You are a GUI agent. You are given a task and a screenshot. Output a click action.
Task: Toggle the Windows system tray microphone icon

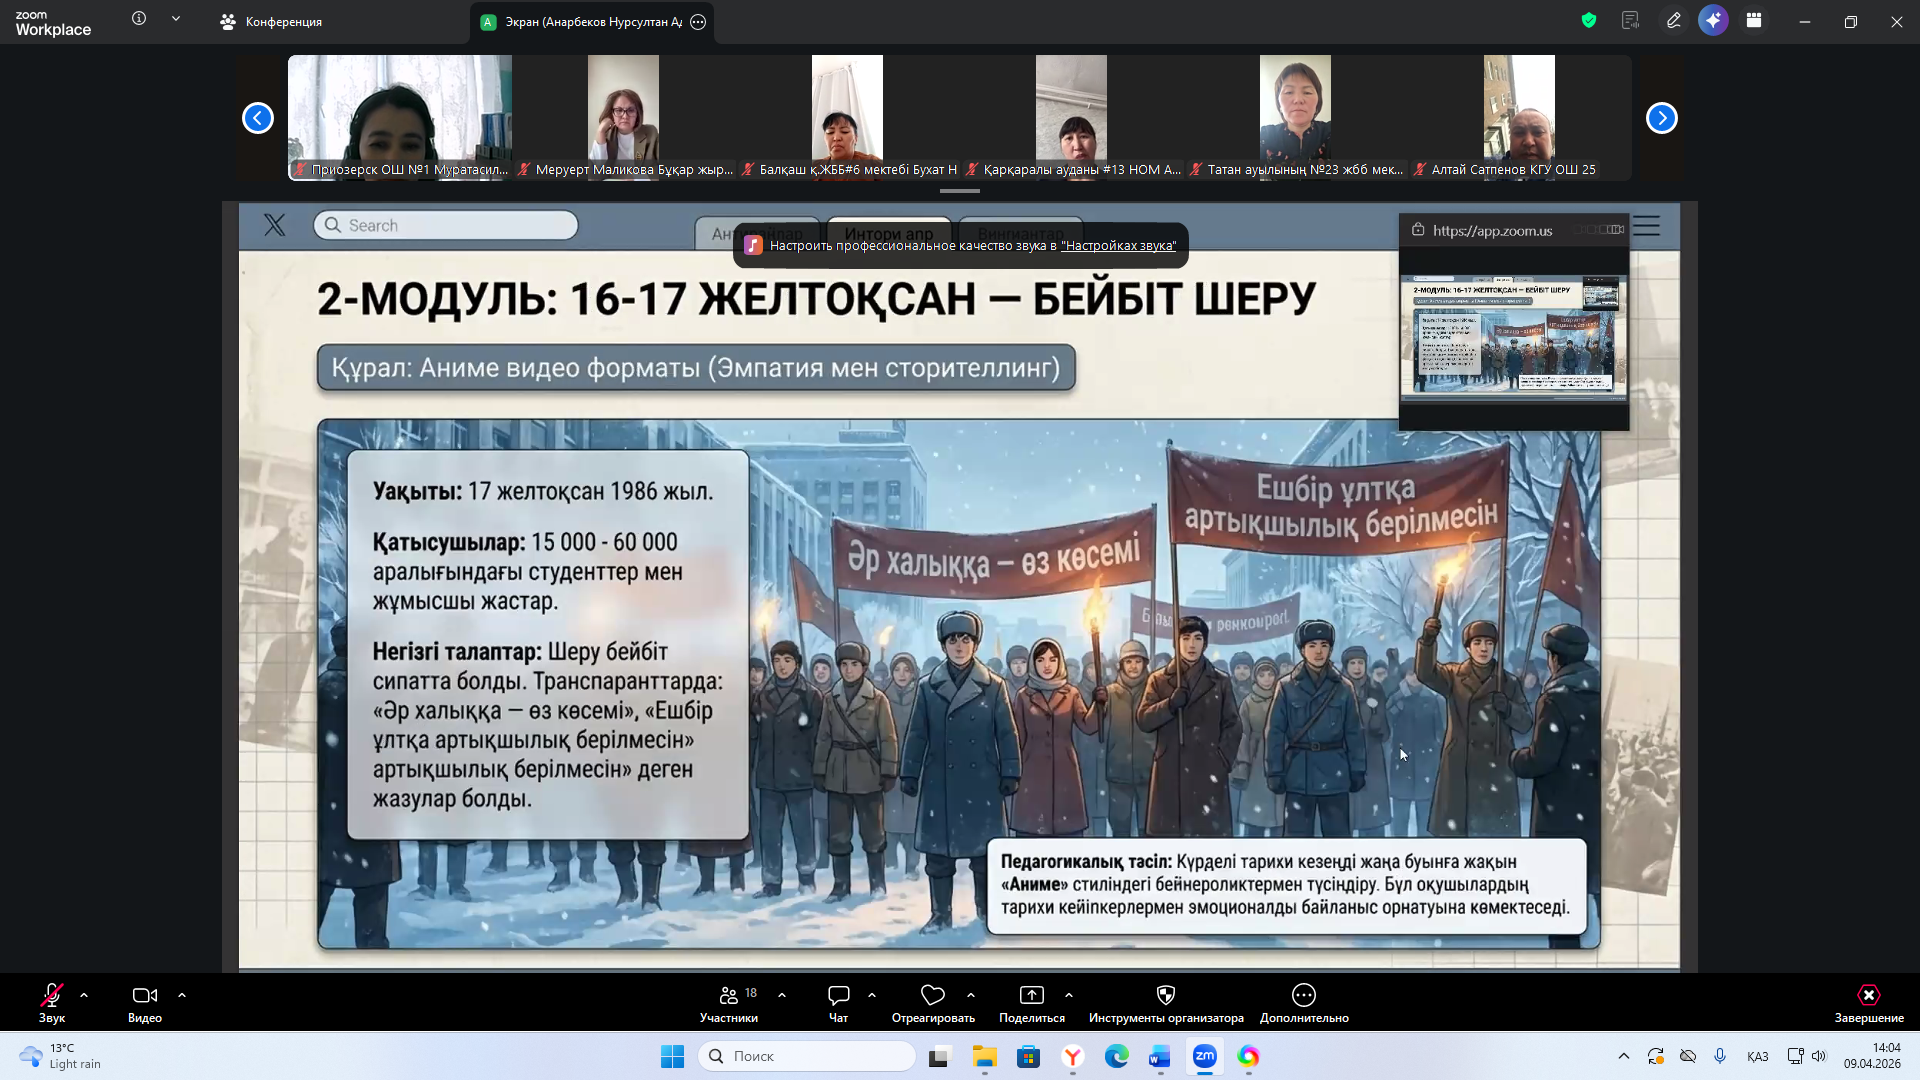click(x=1720, y=1056)
